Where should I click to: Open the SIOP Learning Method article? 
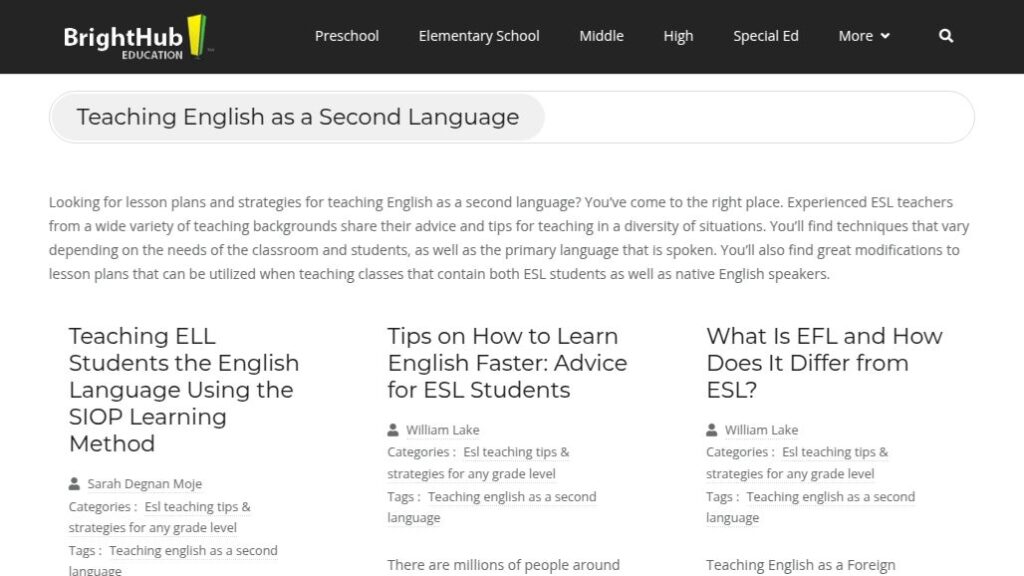pos(183,390)
